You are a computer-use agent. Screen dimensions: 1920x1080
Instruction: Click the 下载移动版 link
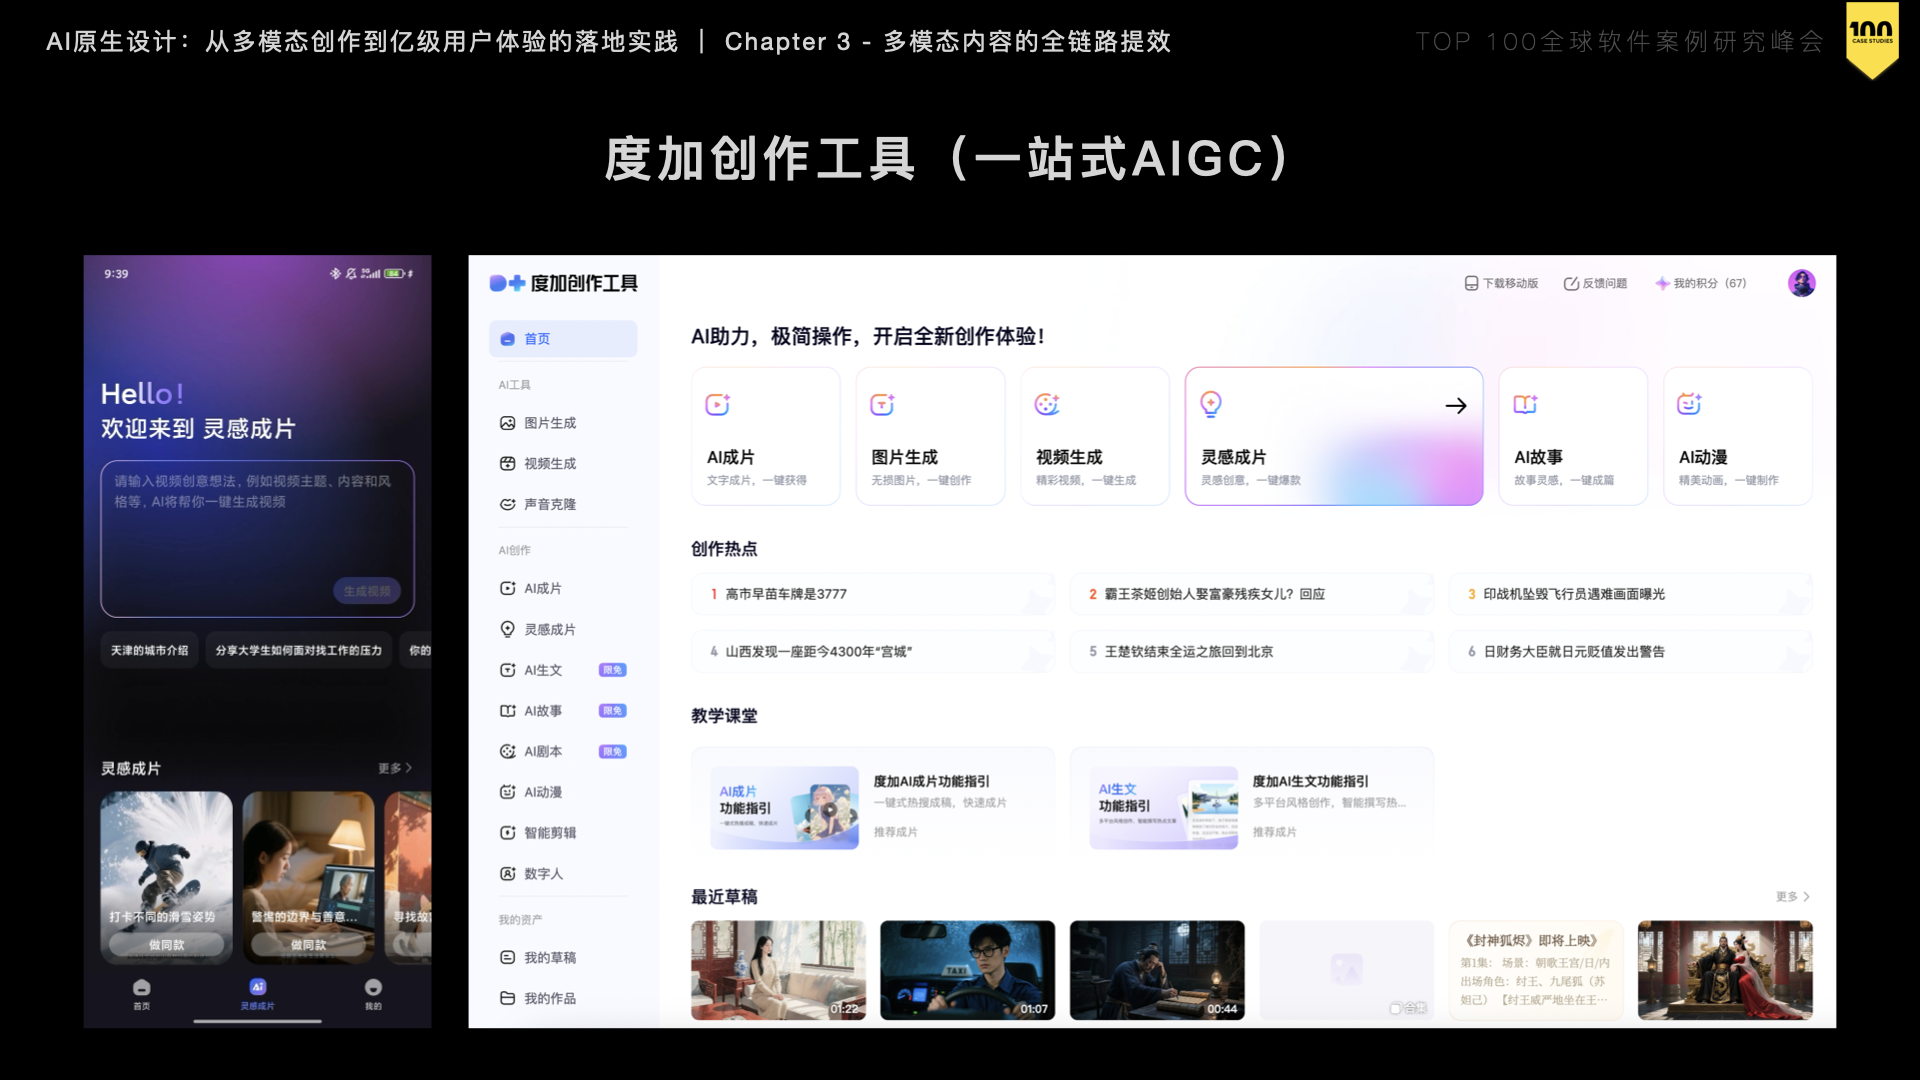tap(1501, 283)
